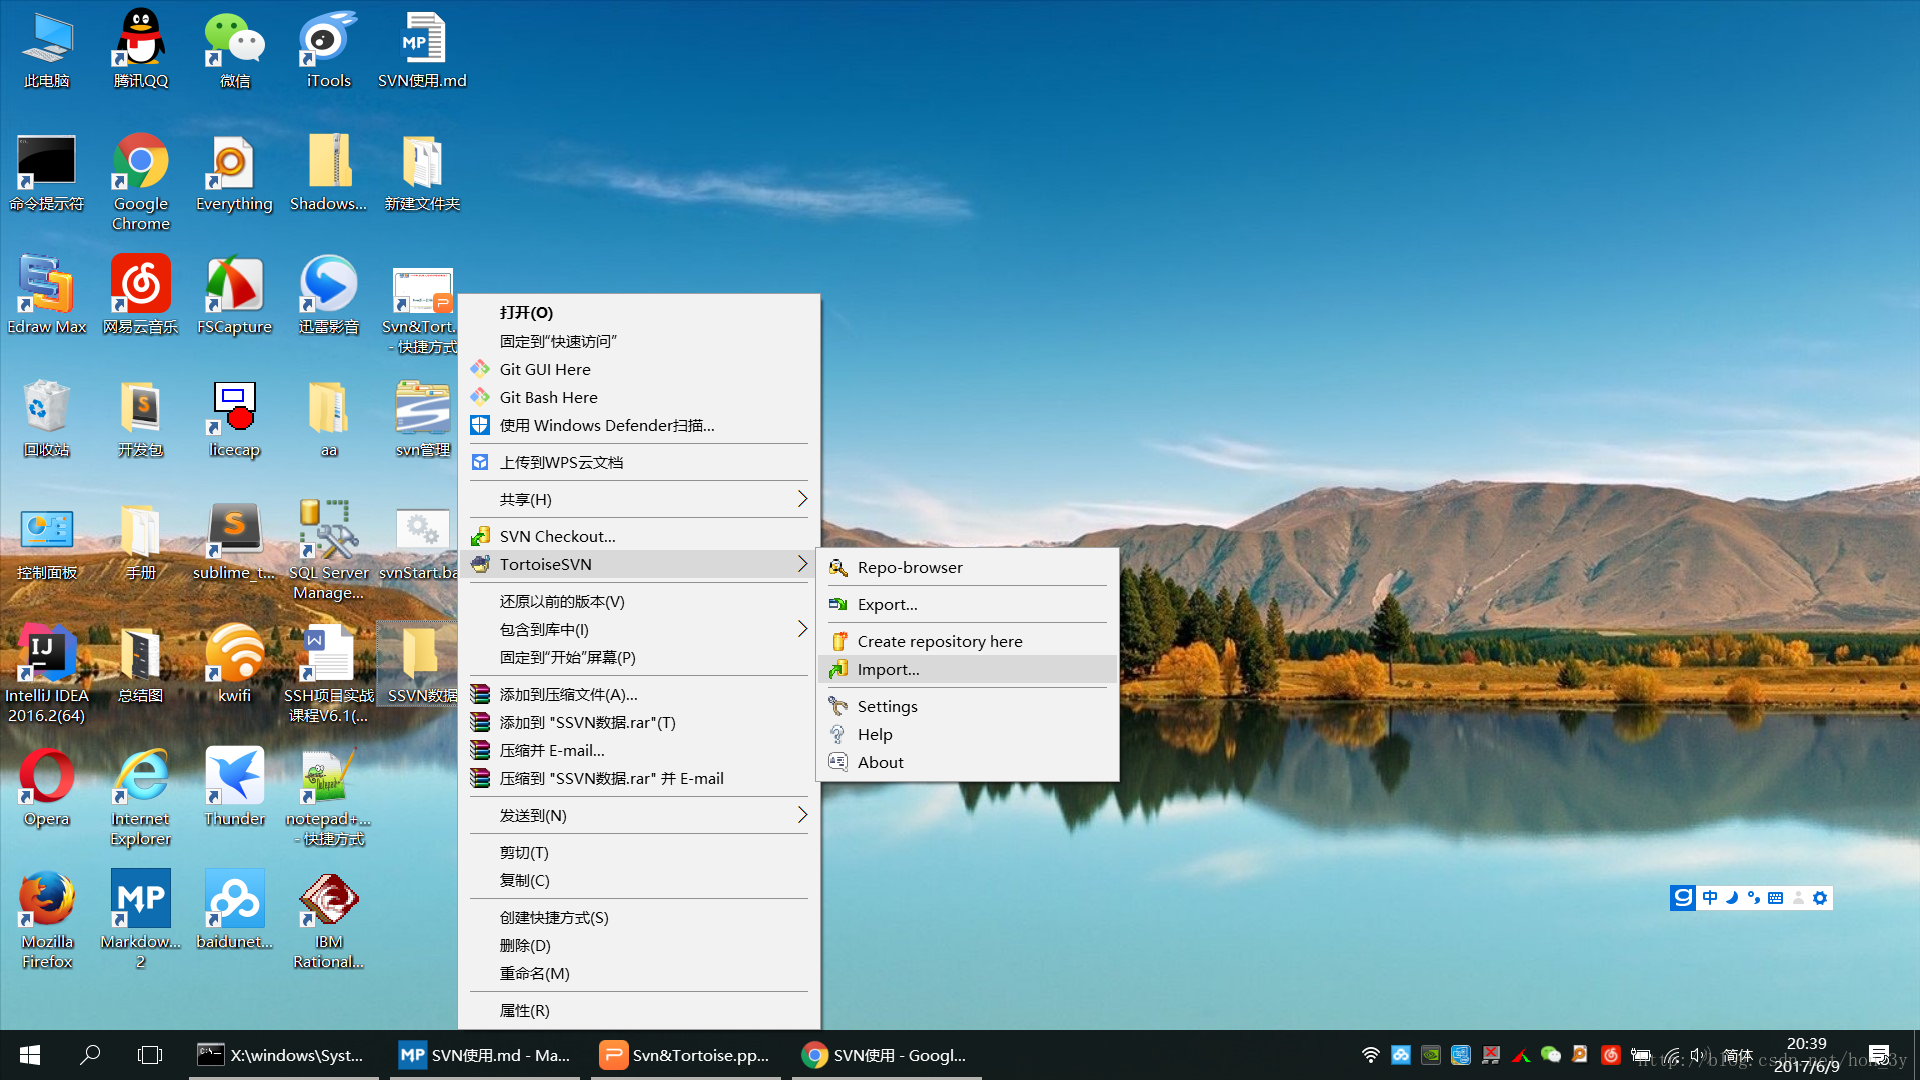
Task: Switch to the Svn&Tortoise presentation taskbar button
Action: click(x=685, y=1055)
